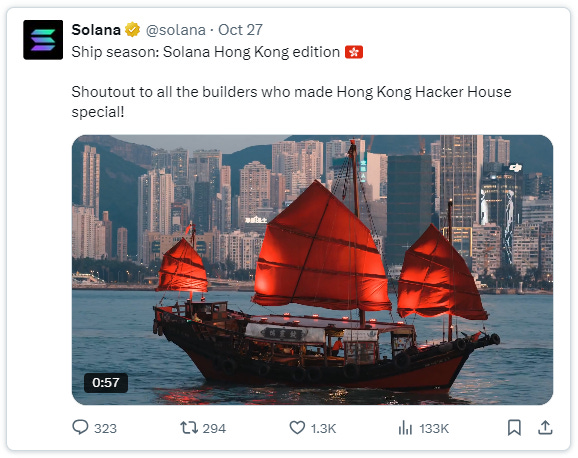Click the 'Ship season: Solana Hong Kong edition' line

206,52
